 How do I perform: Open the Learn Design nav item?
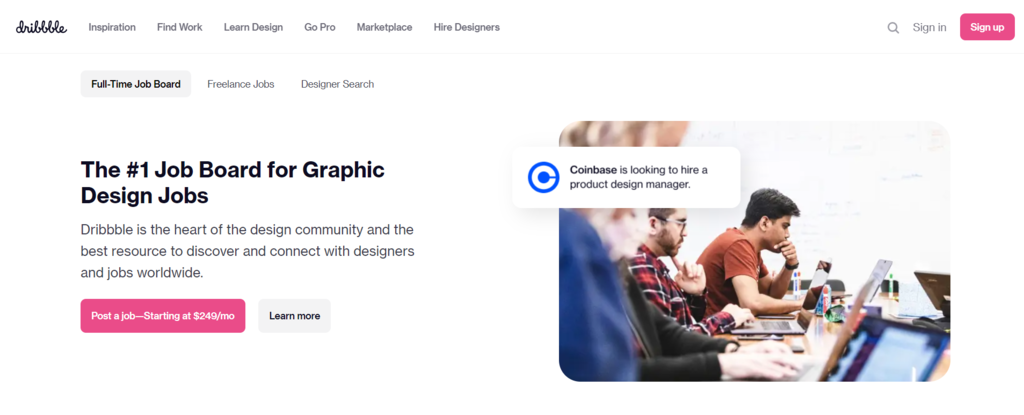point(253,27)
